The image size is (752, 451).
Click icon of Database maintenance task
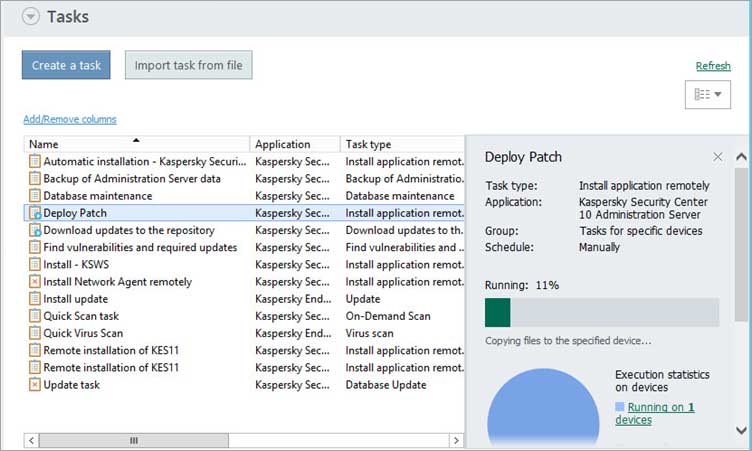pyautogui.click(x=35, y=196)
